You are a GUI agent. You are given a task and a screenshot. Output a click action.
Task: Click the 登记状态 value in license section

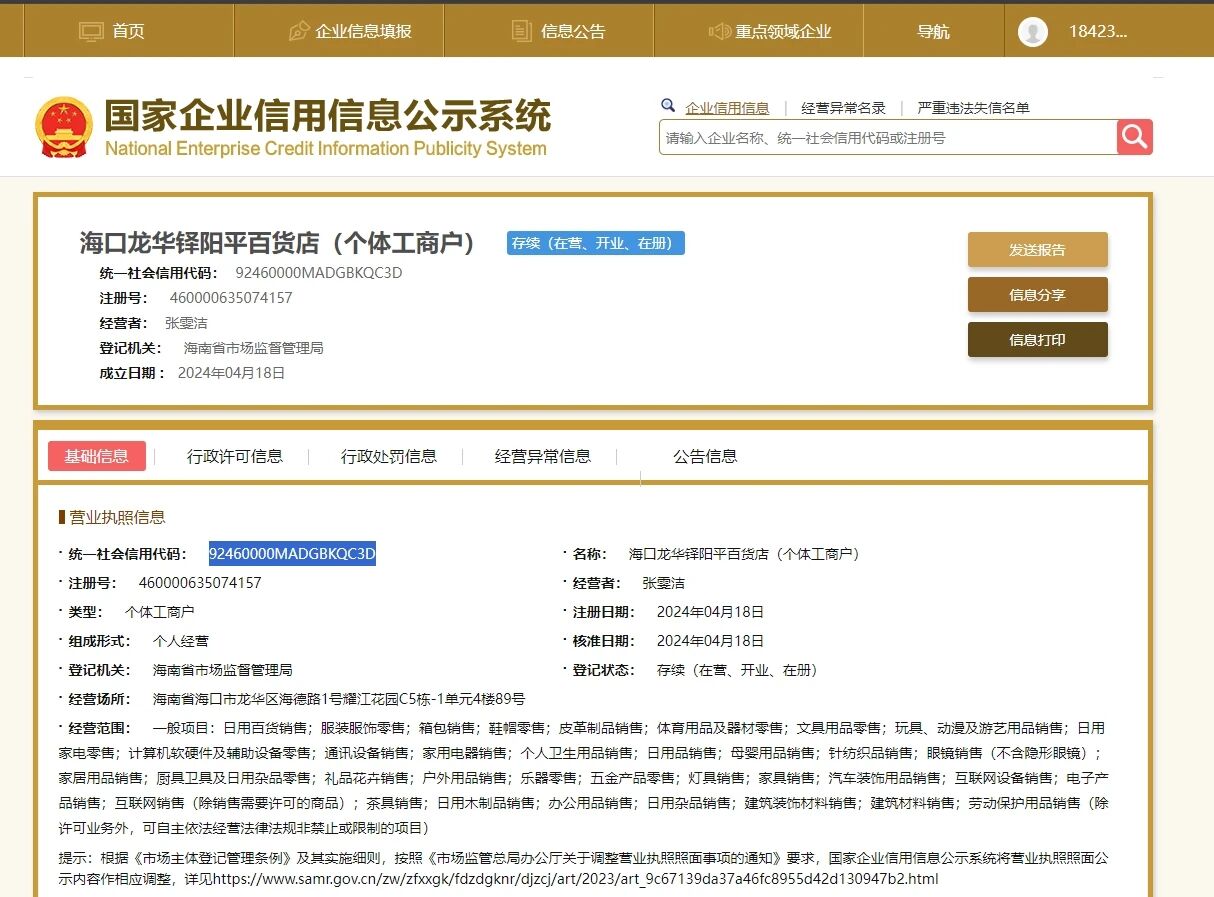(x=737, y=670)
